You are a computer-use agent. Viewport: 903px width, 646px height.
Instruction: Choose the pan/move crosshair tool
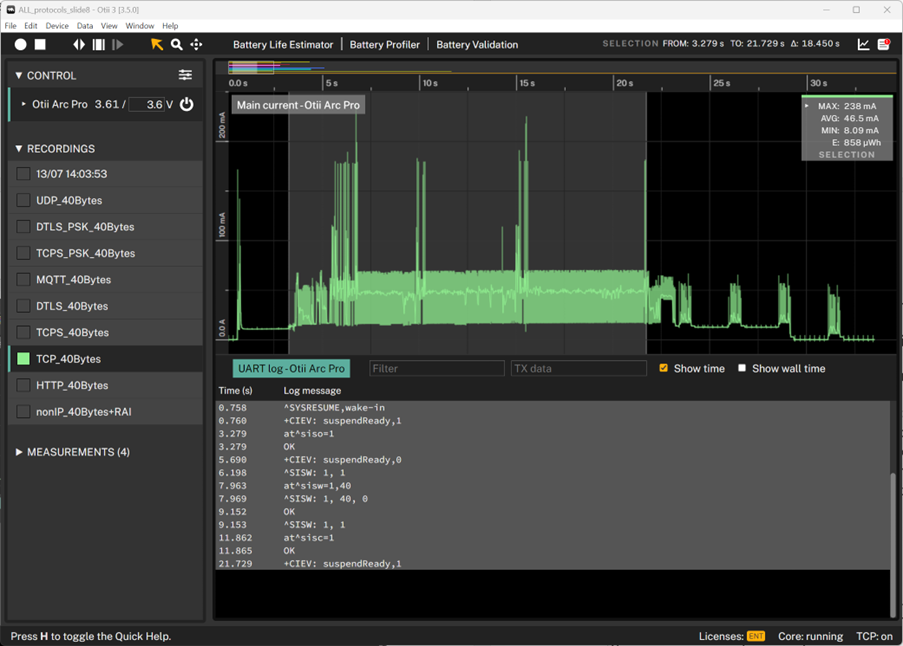(x=196, y=44)
